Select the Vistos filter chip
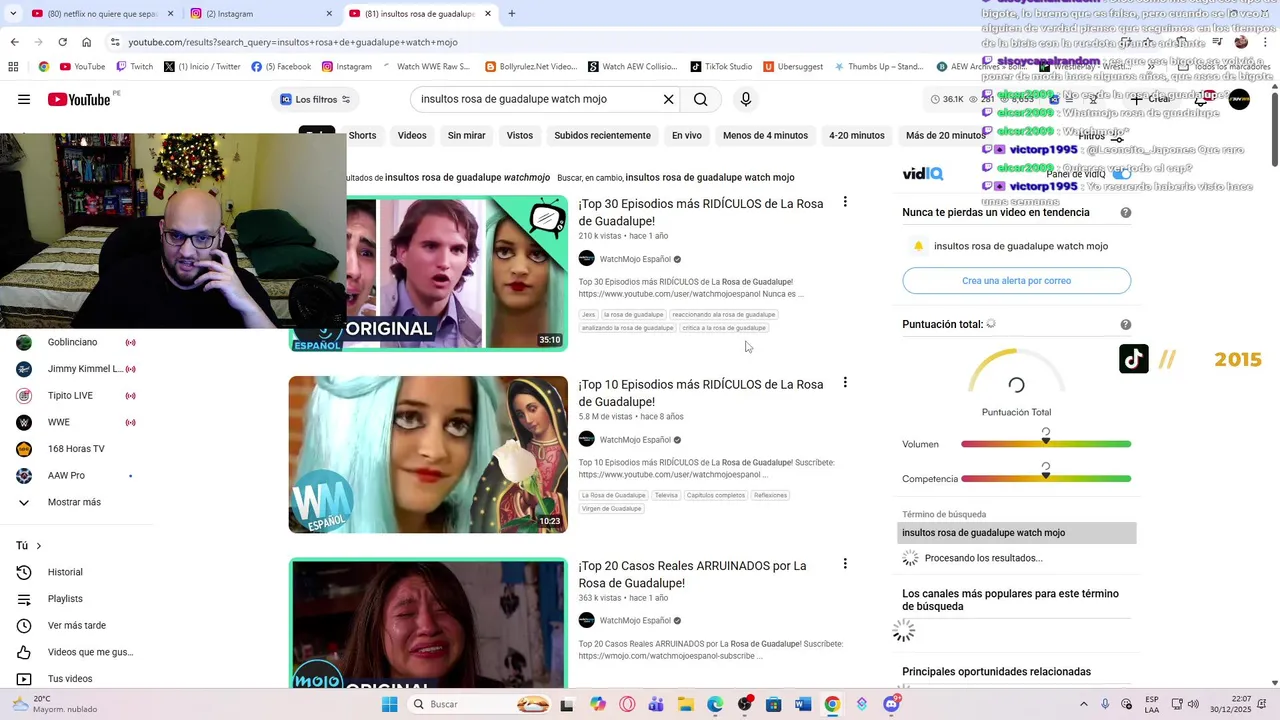 point(520,135)
